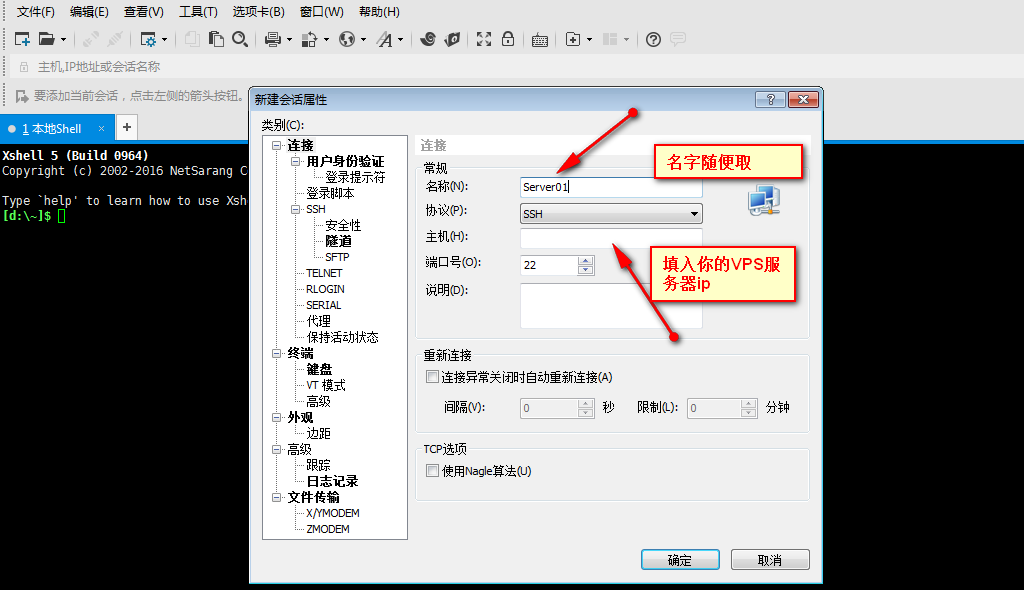Viewport: 1024px width, 590px height.
Task: Open the 文件(F) menu
Action: [x=36, y=12]
